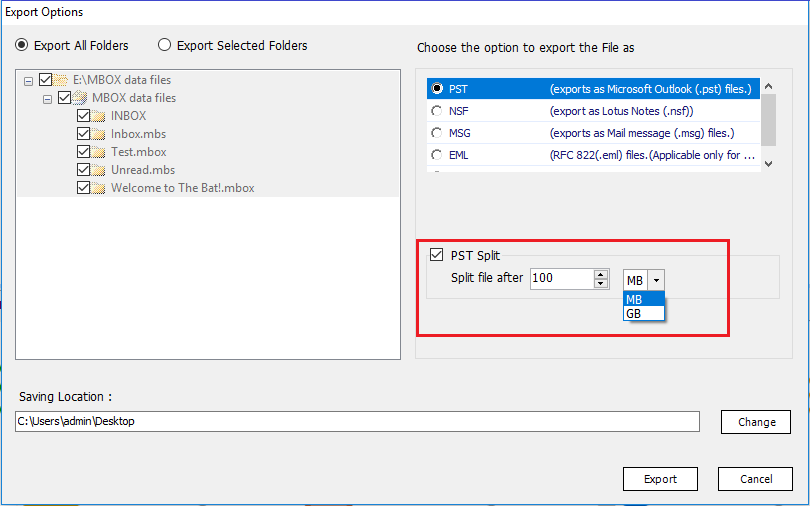This screenshot has height=506, width=810.
Task: Select the Inbox.mbs tree label
Action: [x=138, y=134]
